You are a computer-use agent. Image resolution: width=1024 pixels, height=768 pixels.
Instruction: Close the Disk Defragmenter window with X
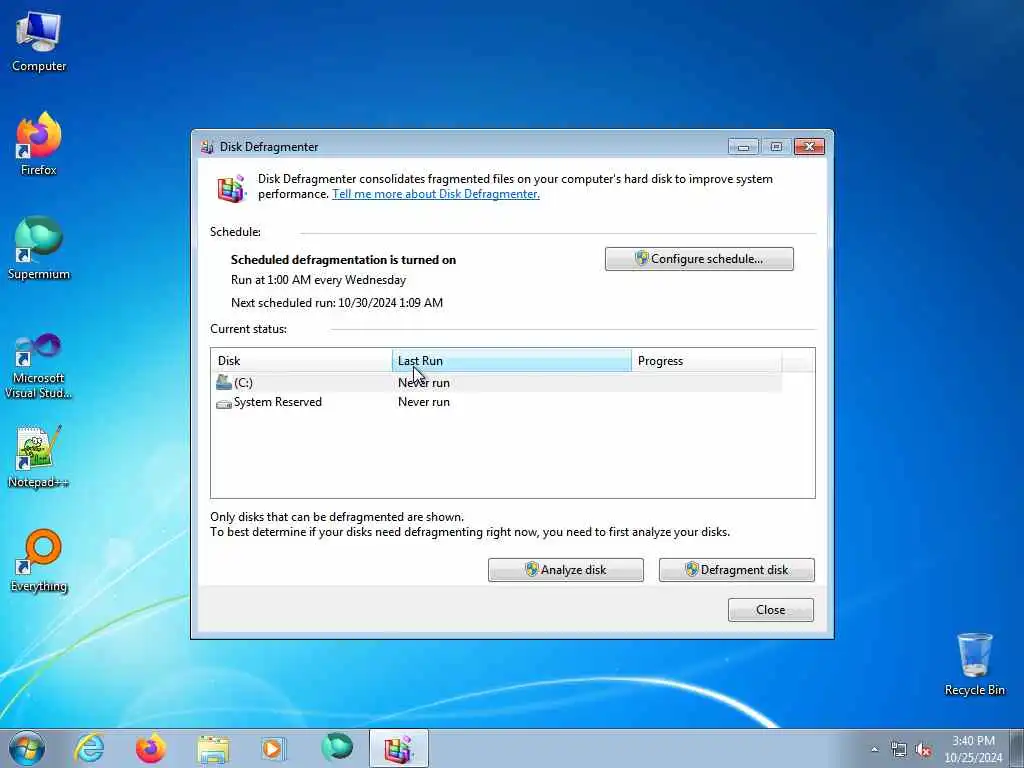(809, 147)
